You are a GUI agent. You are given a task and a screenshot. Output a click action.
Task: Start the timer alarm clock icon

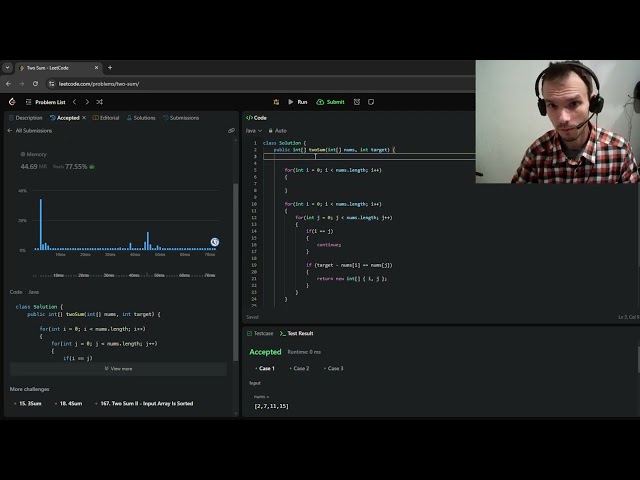pyautogui.click(x=357, y=102)
